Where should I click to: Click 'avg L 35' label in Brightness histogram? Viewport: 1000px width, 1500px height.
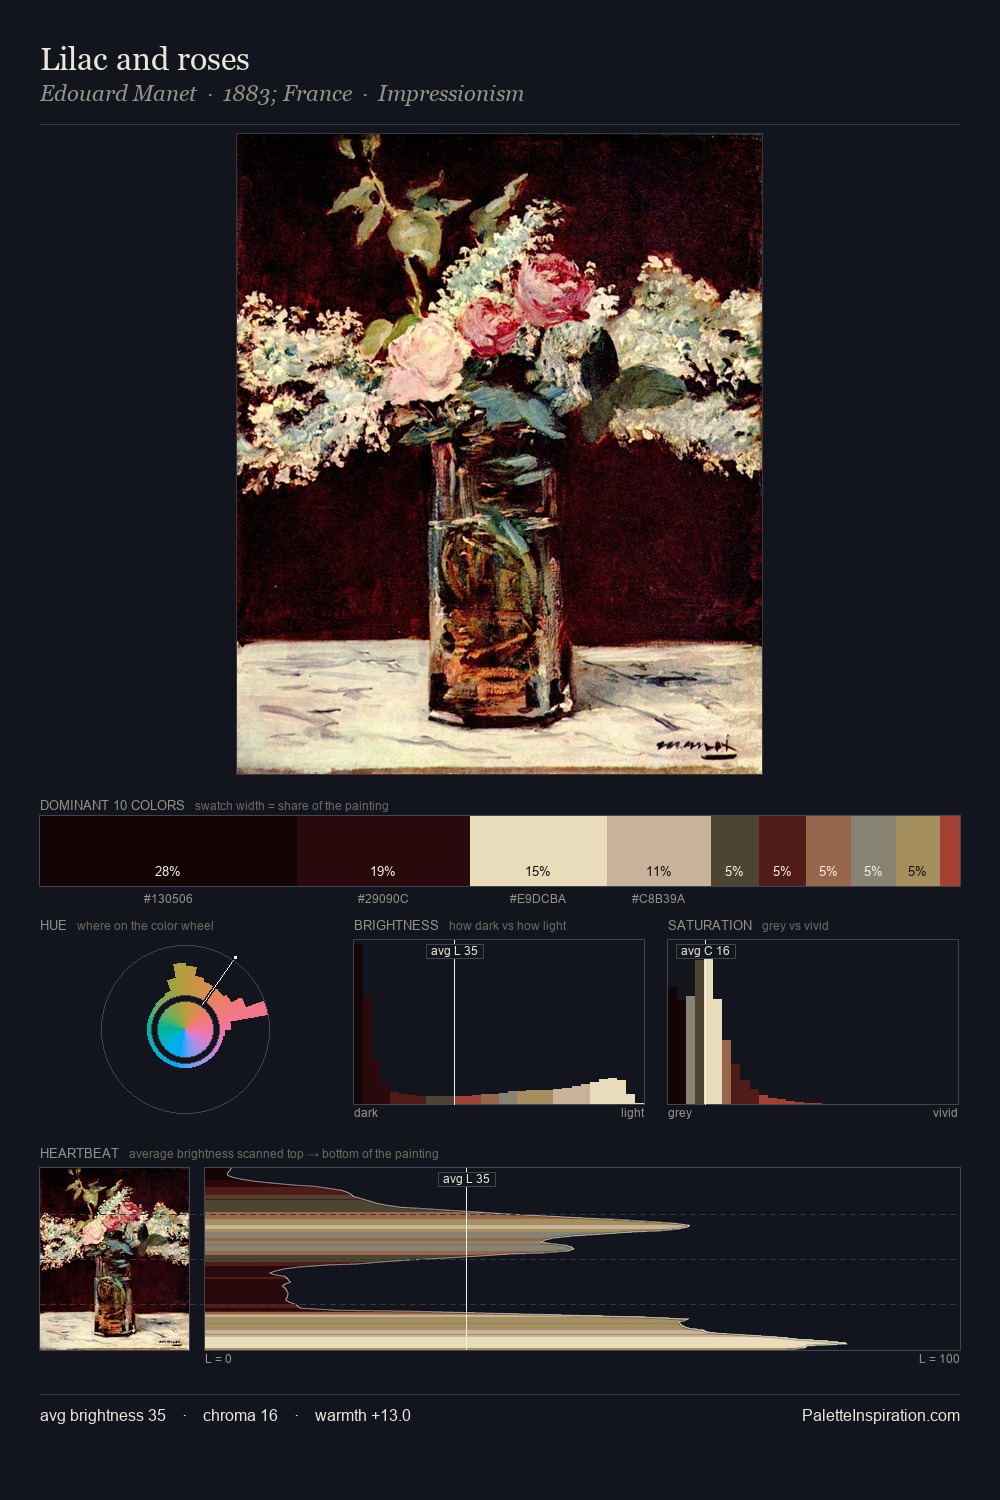(x=454, y=951)
